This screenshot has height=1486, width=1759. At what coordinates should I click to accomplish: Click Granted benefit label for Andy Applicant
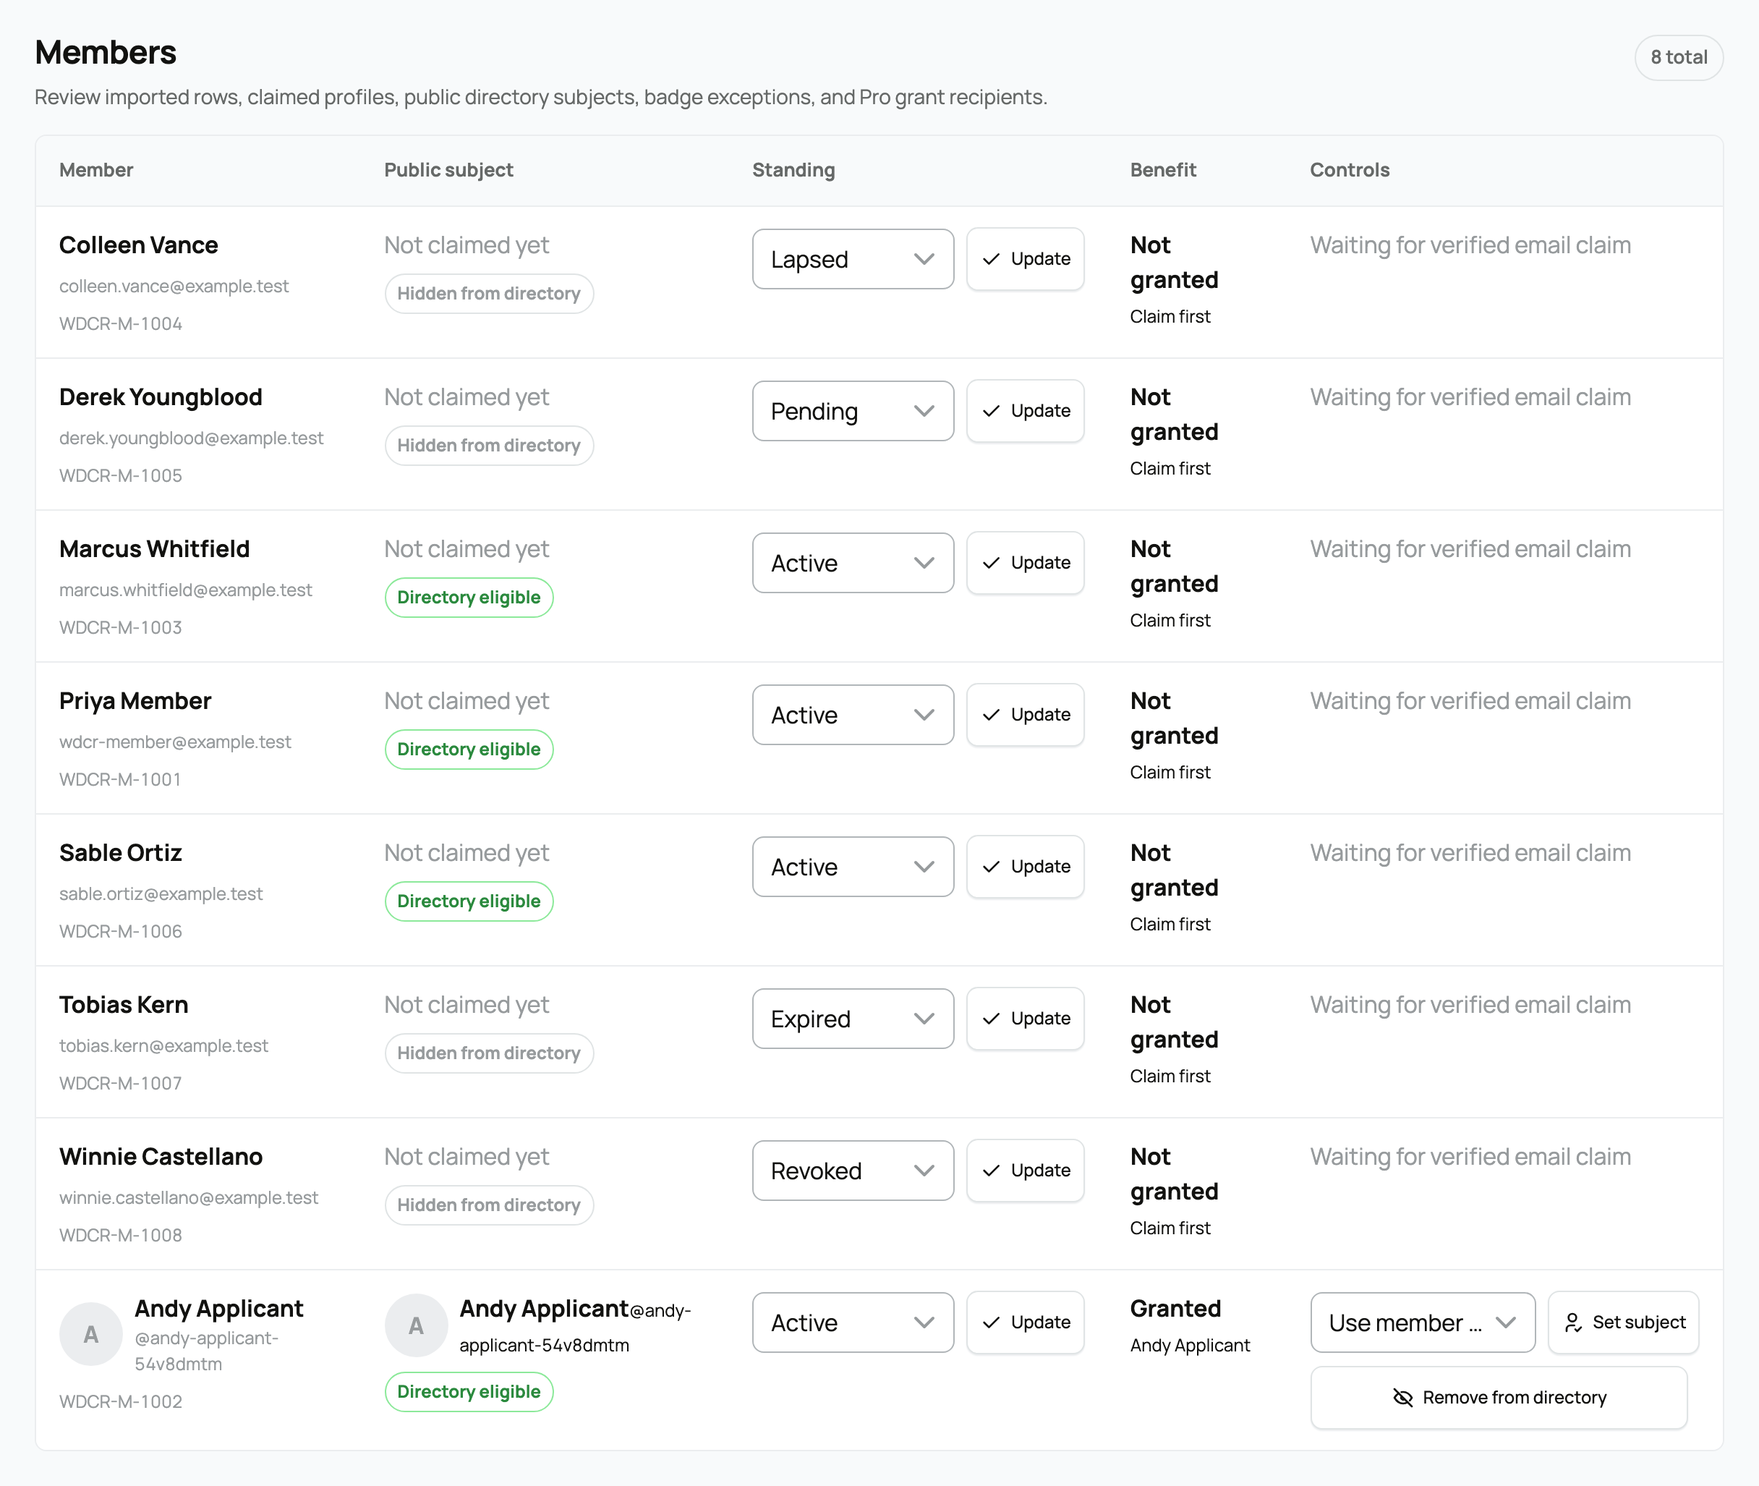[1175, 1310]
